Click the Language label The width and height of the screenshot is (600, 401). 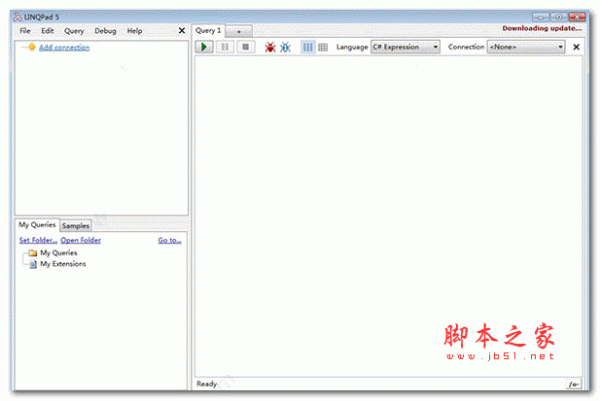click(352, 47)
